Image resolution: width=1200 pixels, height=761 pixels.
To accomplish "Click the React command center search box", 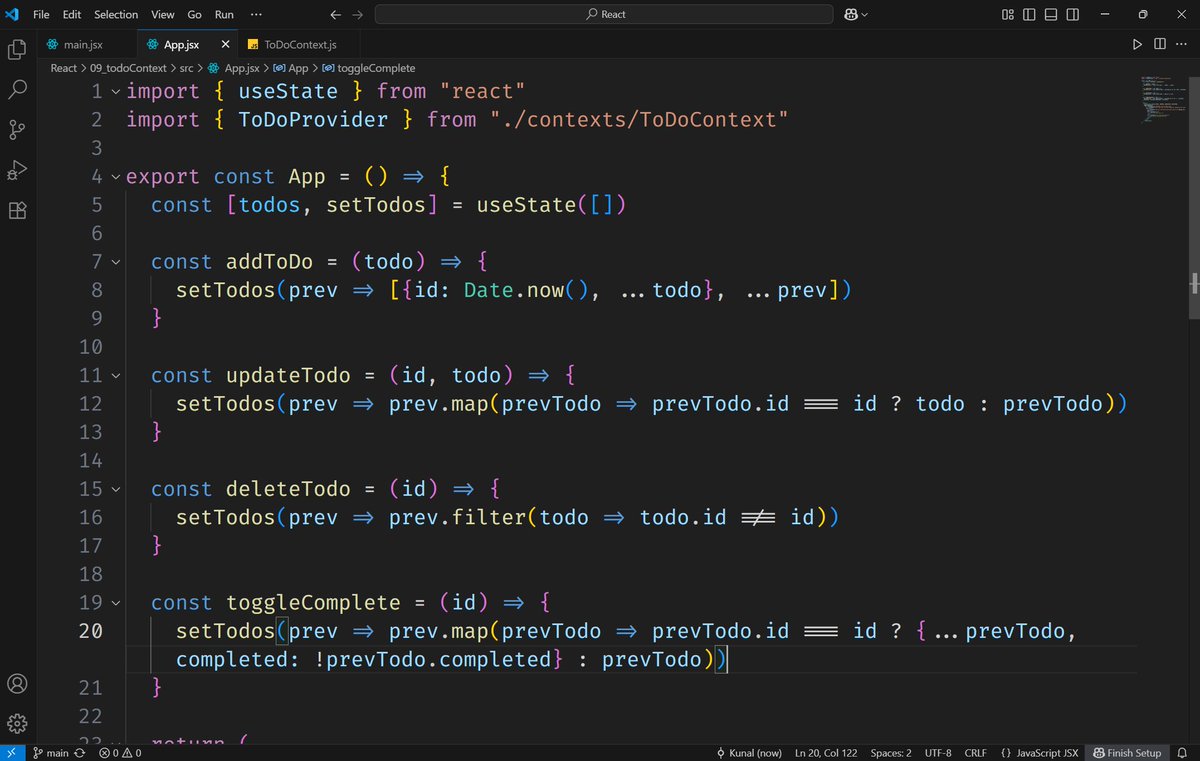I will tap(603, 15).
